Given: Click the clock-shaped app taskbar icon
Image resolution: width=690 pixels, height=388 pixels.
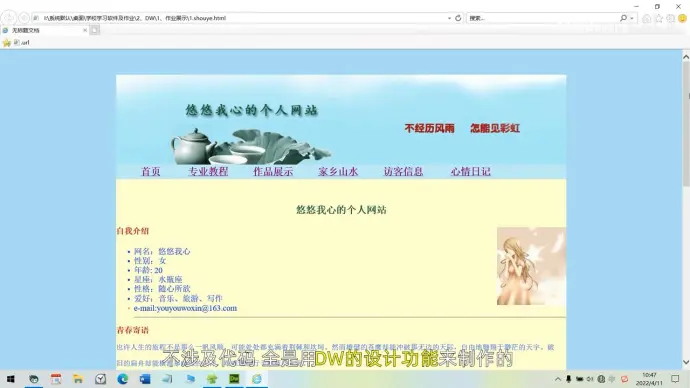Looking at the screenshot, I should click(100, 379).
